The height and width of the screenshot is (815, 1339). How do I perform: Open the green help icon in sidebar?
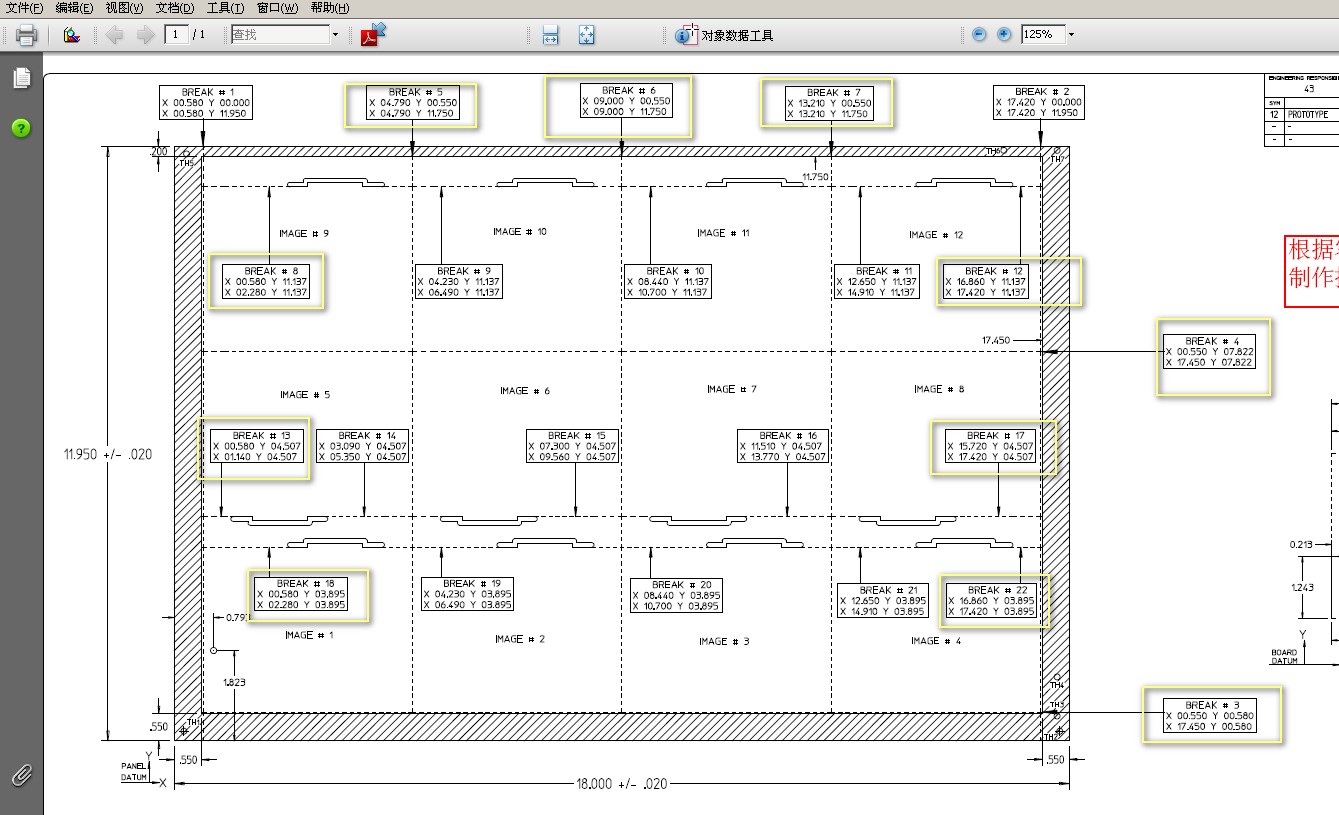tap(21, 128)
